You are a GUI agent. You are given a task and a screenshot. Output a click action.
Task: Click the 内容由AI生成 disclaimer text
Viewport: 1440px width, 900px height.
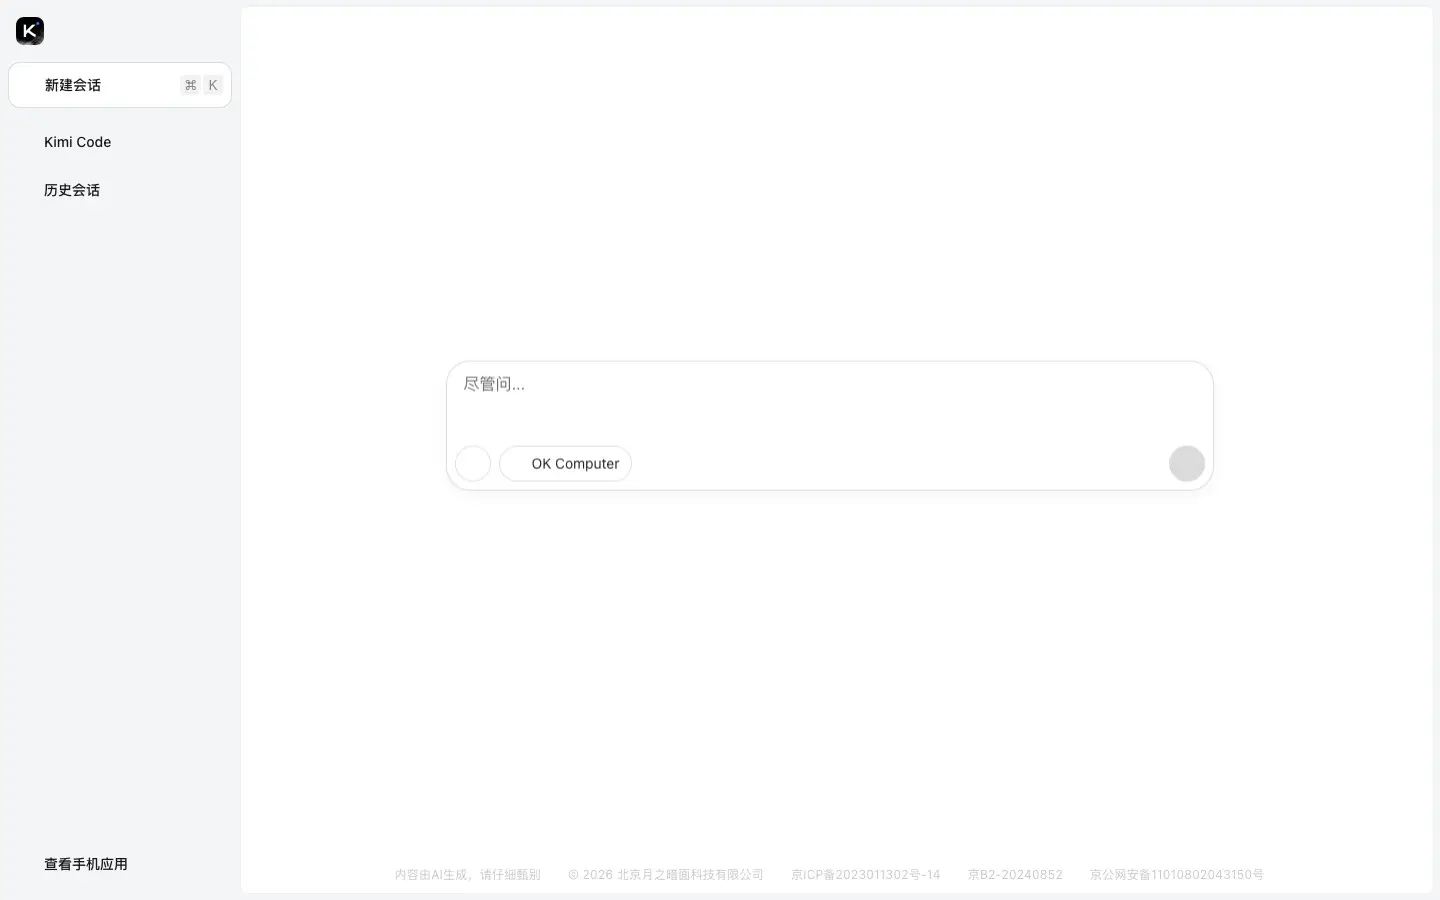pyautogui.click(x=467, y=875)
